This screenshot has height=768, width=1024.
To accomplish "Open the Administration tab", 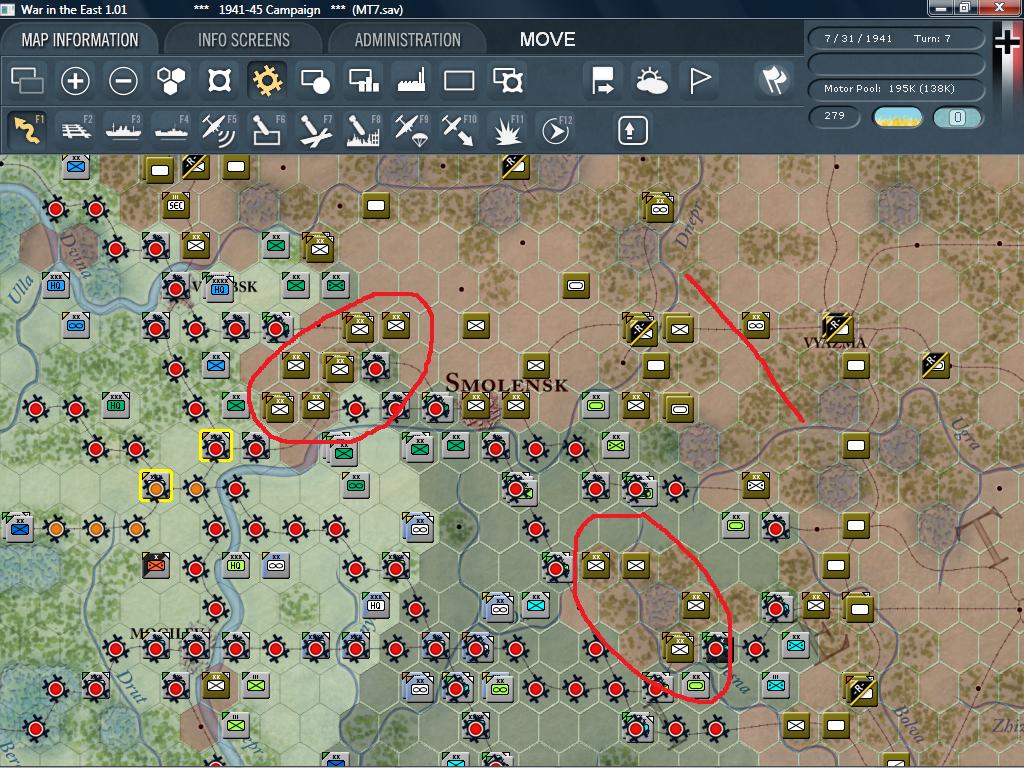I will point(407,40).
